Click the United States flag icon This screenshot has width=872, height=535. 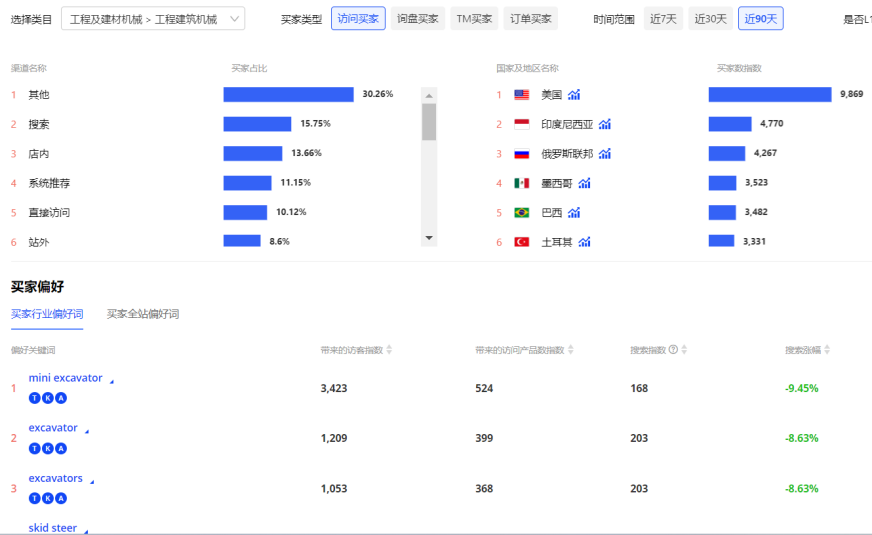click(x=522, y=95)
